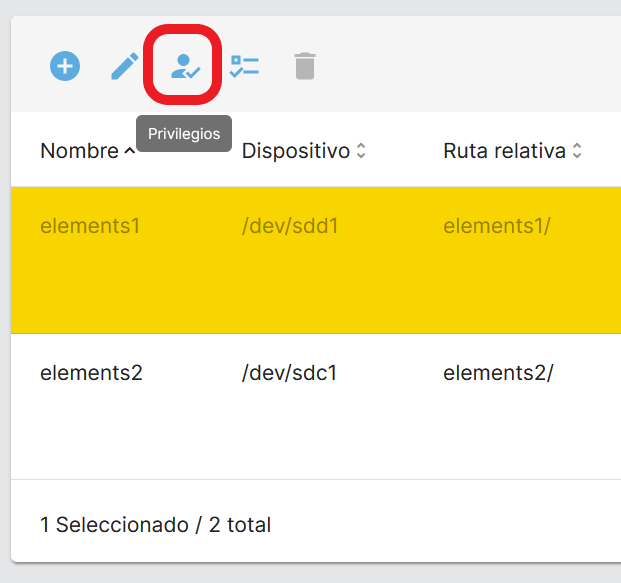Toggle the sort arrows beside Ruta relativa
The image size is (621, 583).
point(577,151)
